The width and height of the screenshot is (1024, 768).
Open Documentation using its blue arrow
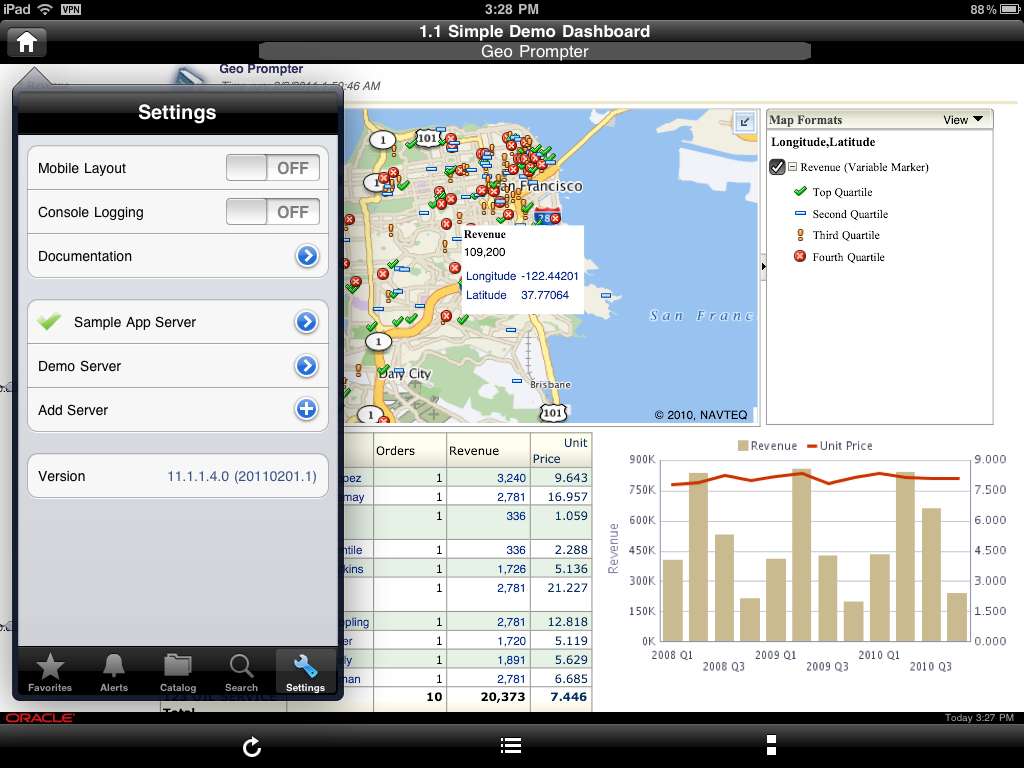[307, 256]
